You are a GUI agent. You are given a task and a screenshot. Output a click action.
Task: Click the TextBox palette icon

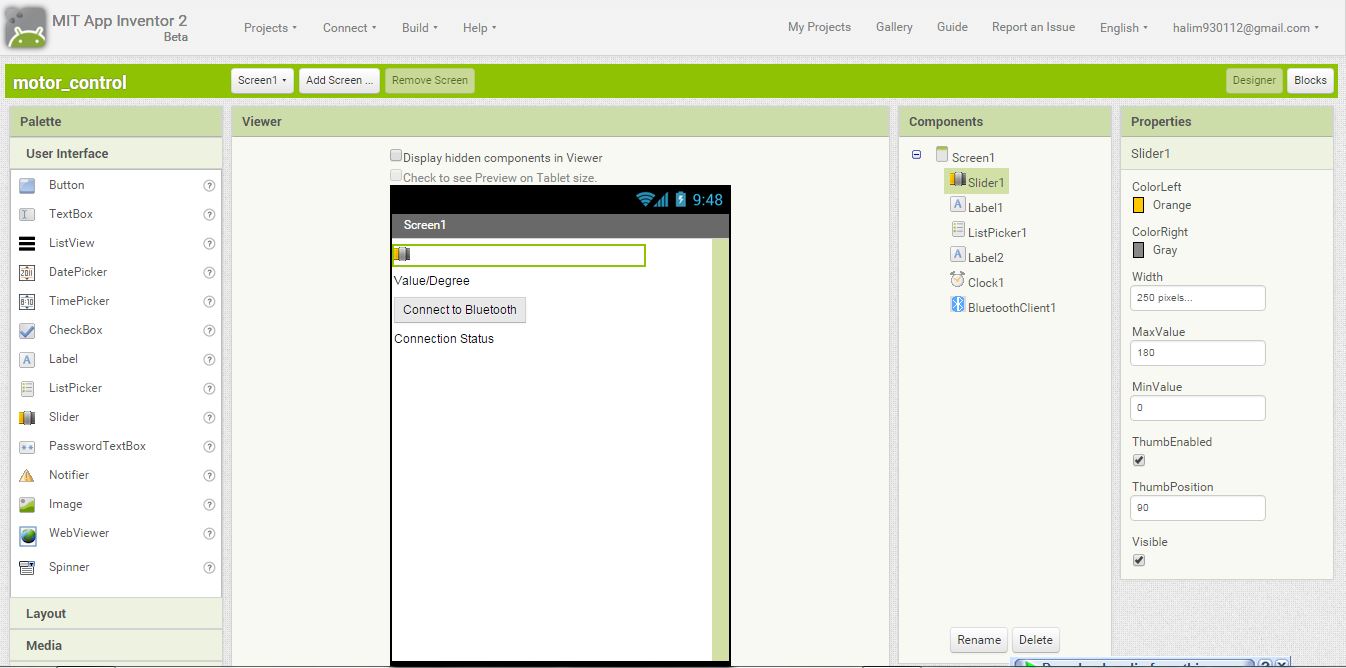28,214
